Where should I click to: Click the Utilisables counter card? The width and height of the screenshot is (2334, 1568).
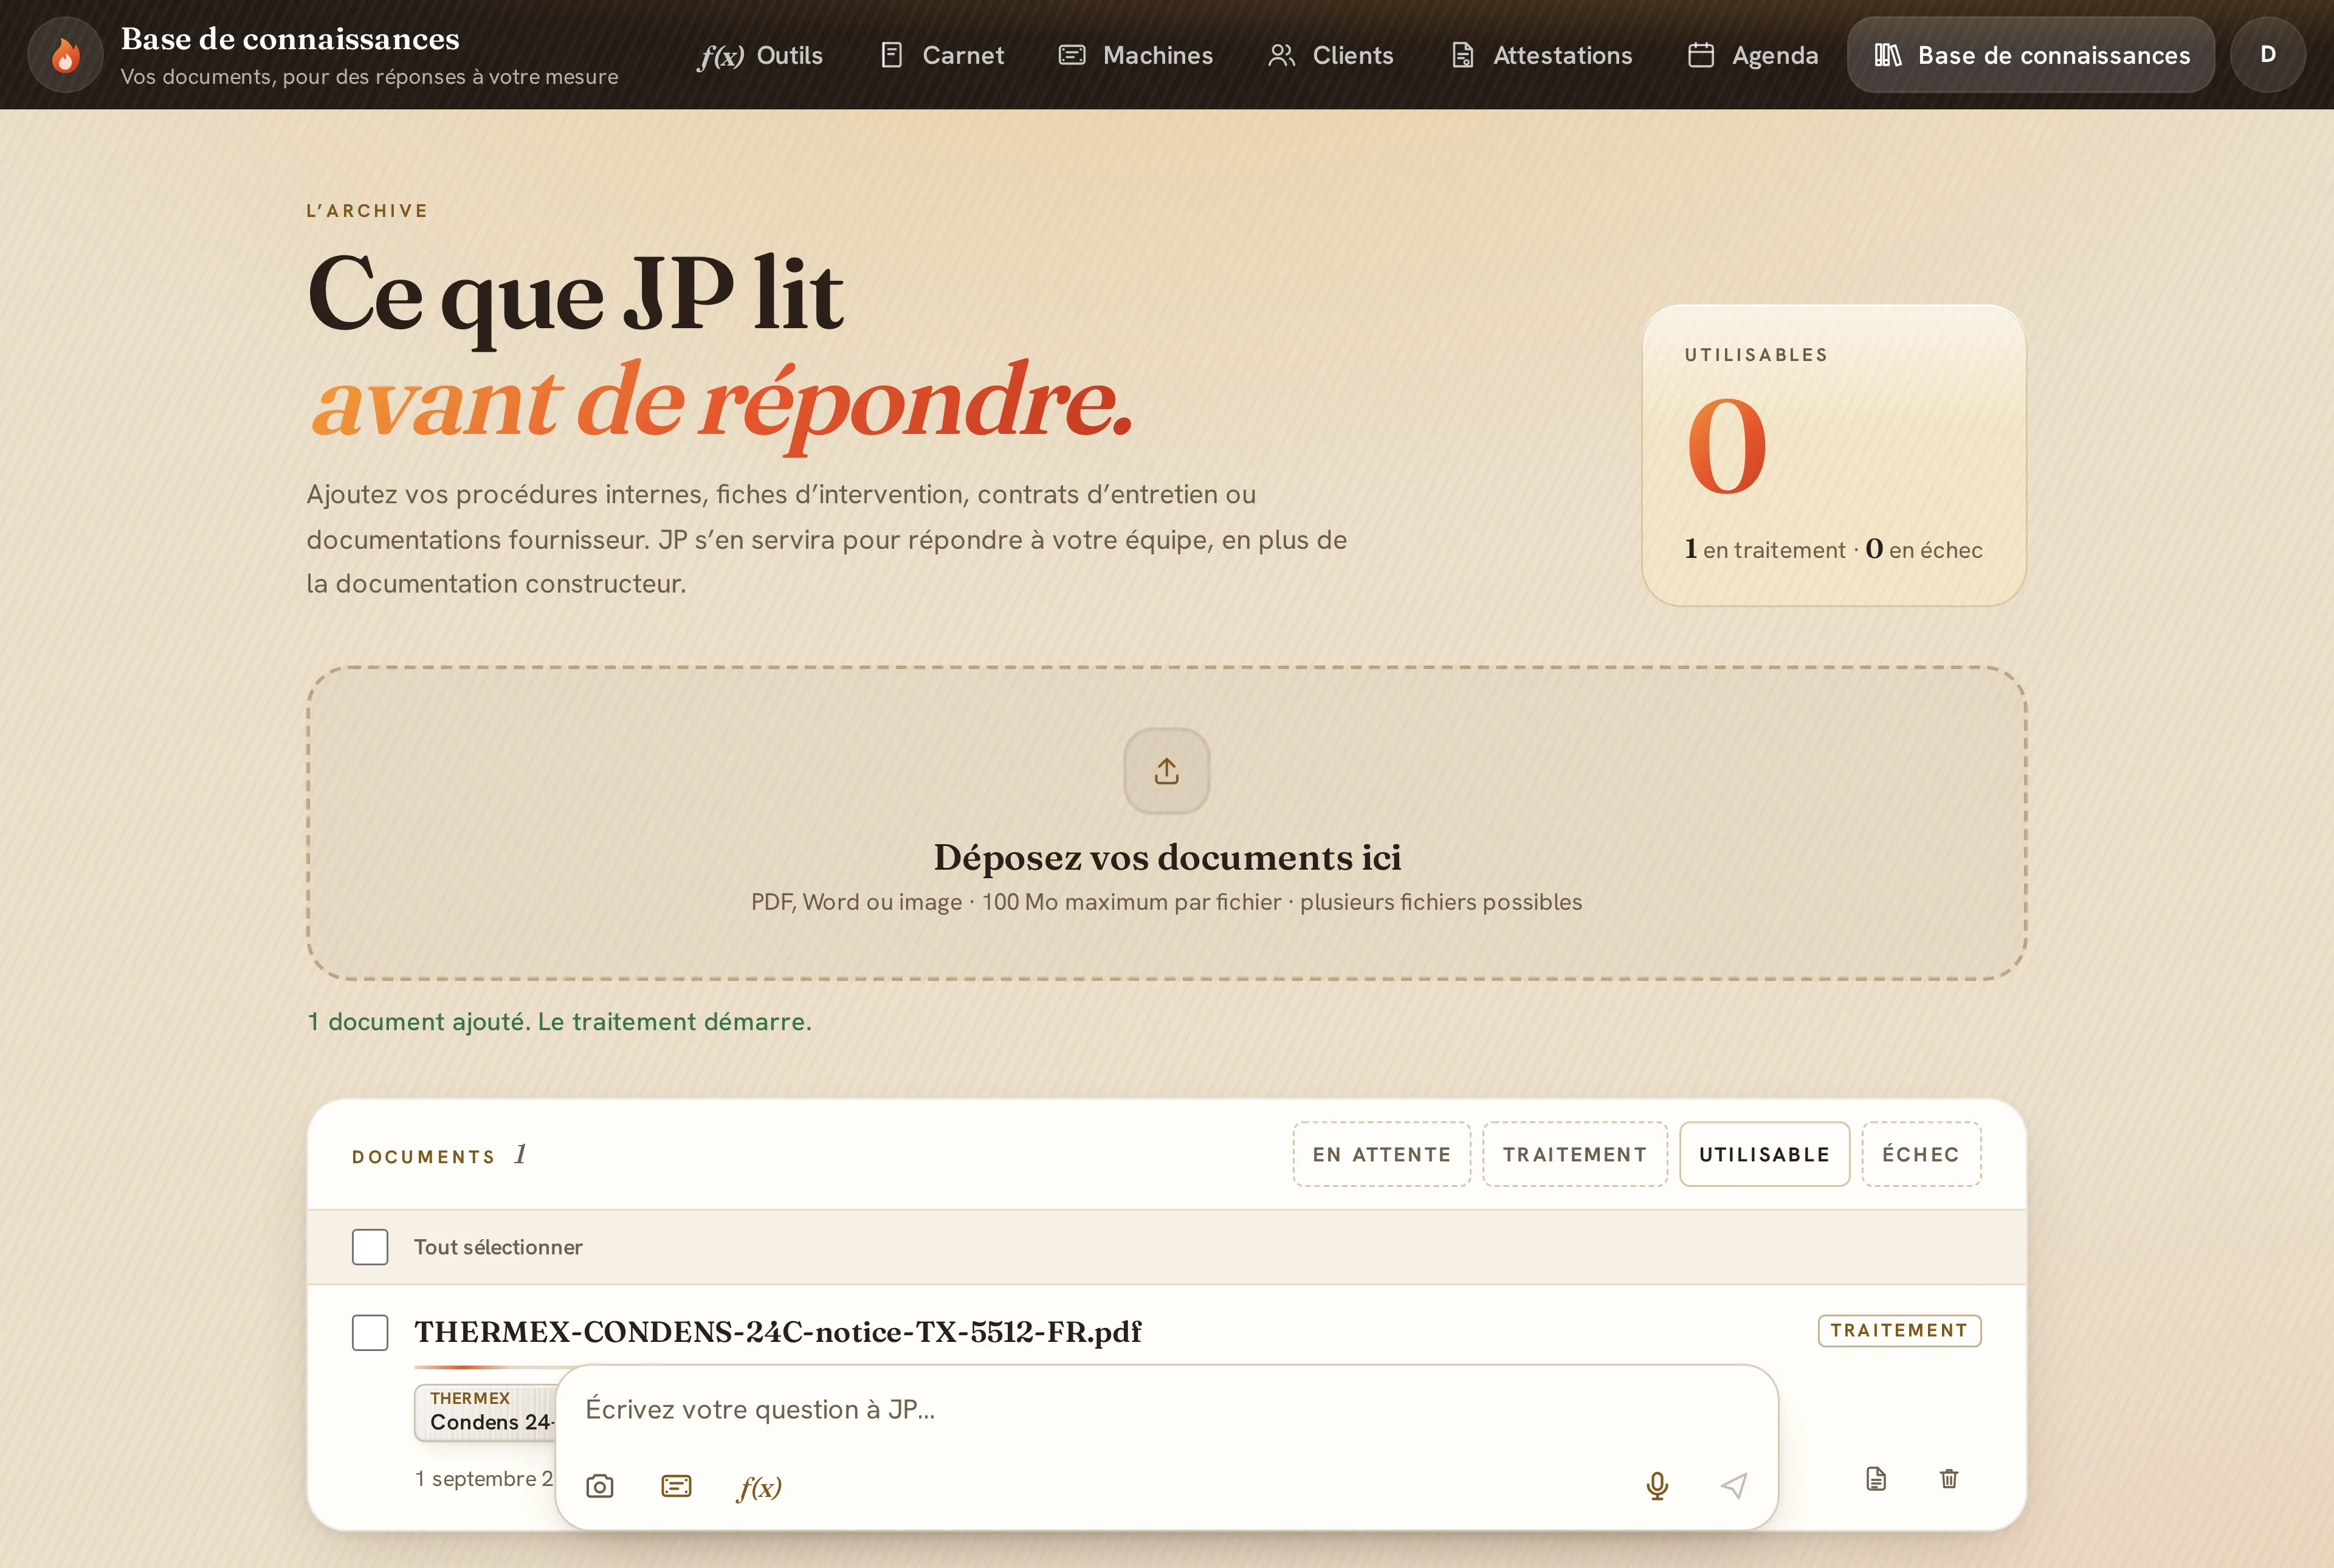(x=1834, y=455)
